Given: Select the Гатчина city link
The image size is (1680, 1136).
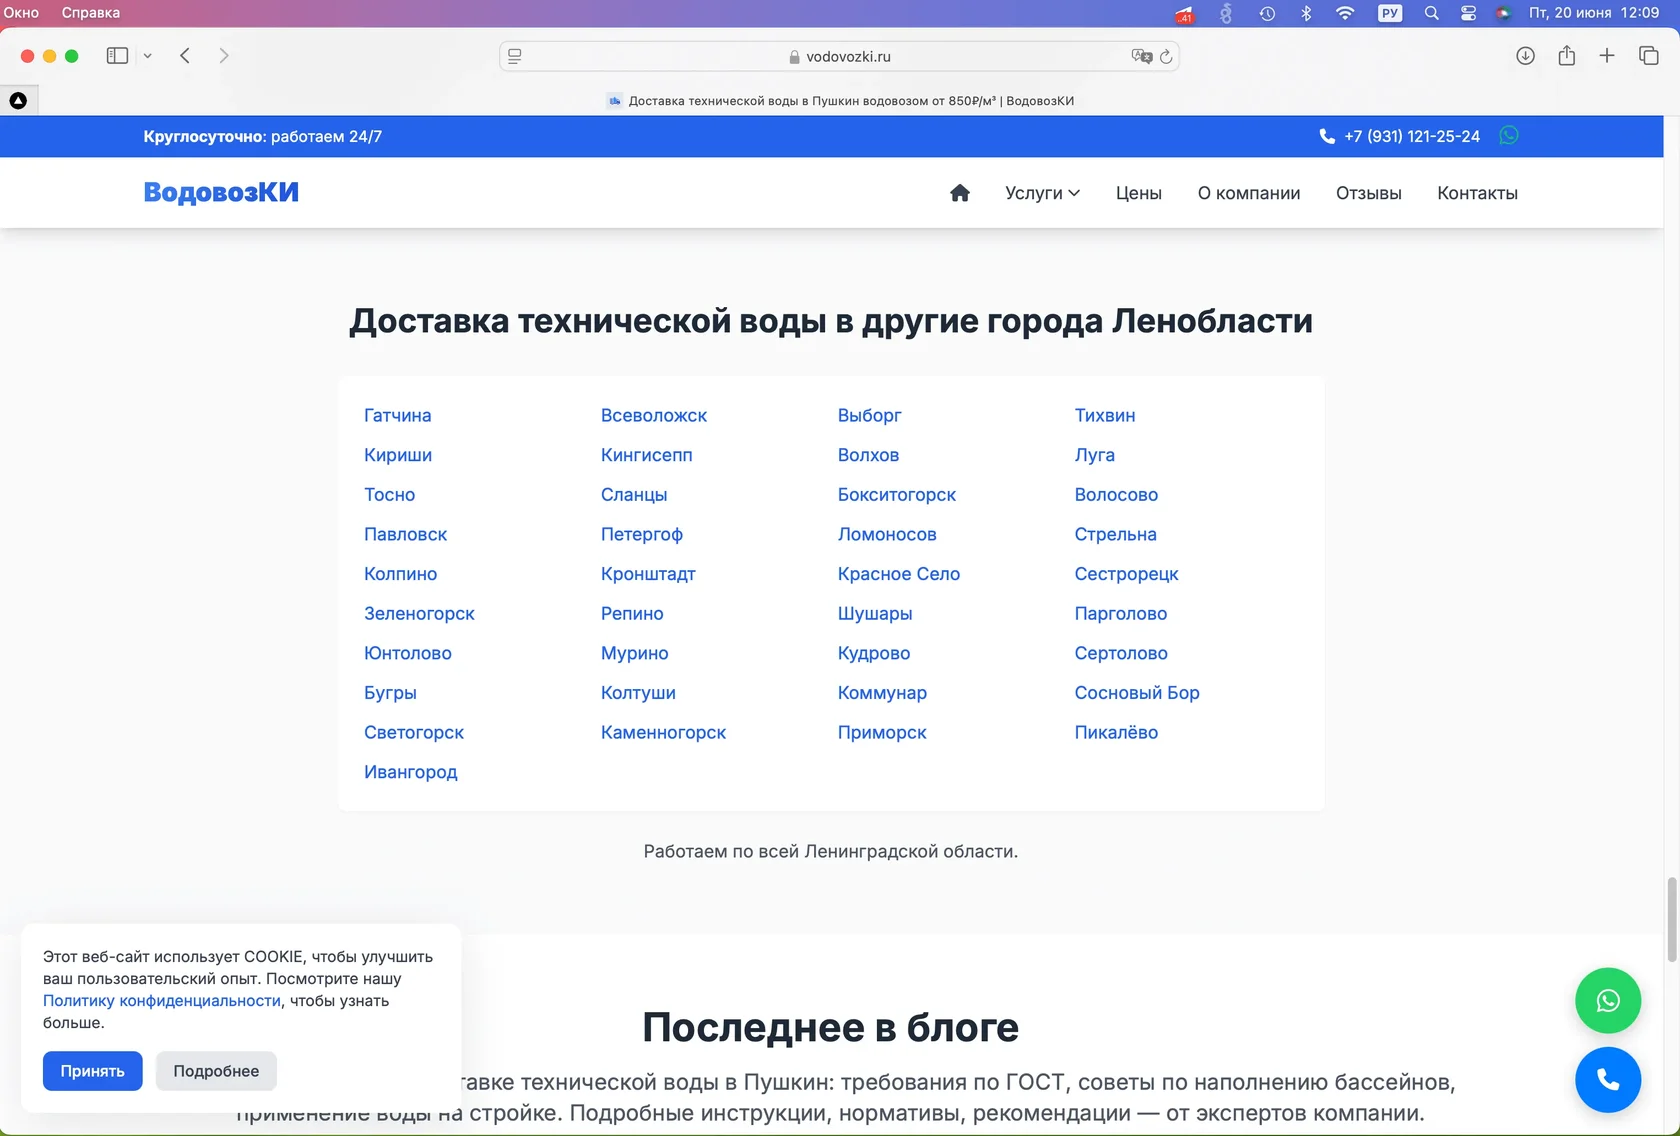Looking at the screenshot, I should click(x=397, y=415).
